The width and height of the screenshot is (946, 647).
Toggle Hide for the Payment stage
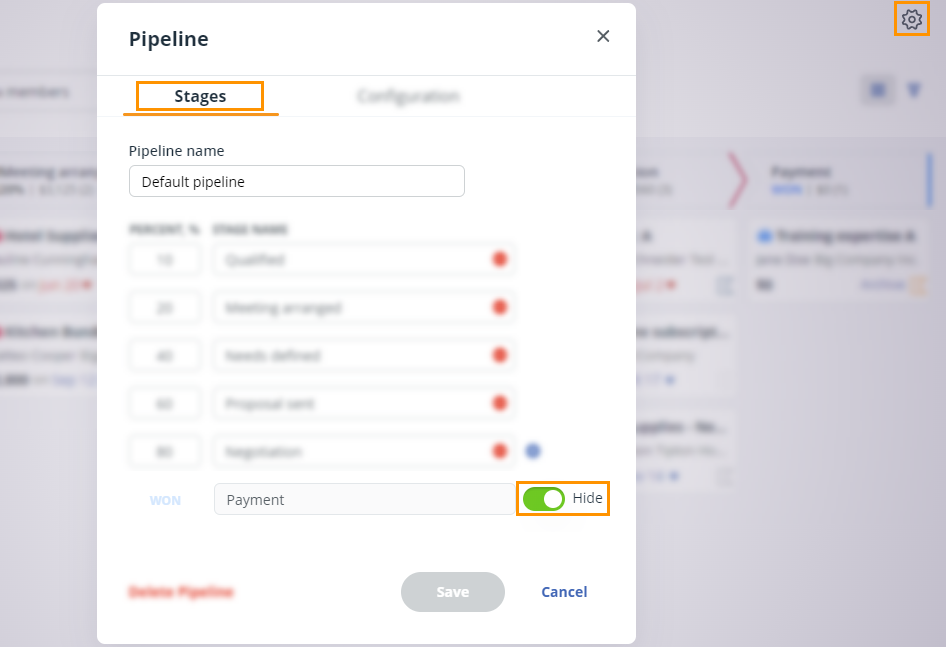[x=545, y=498]
